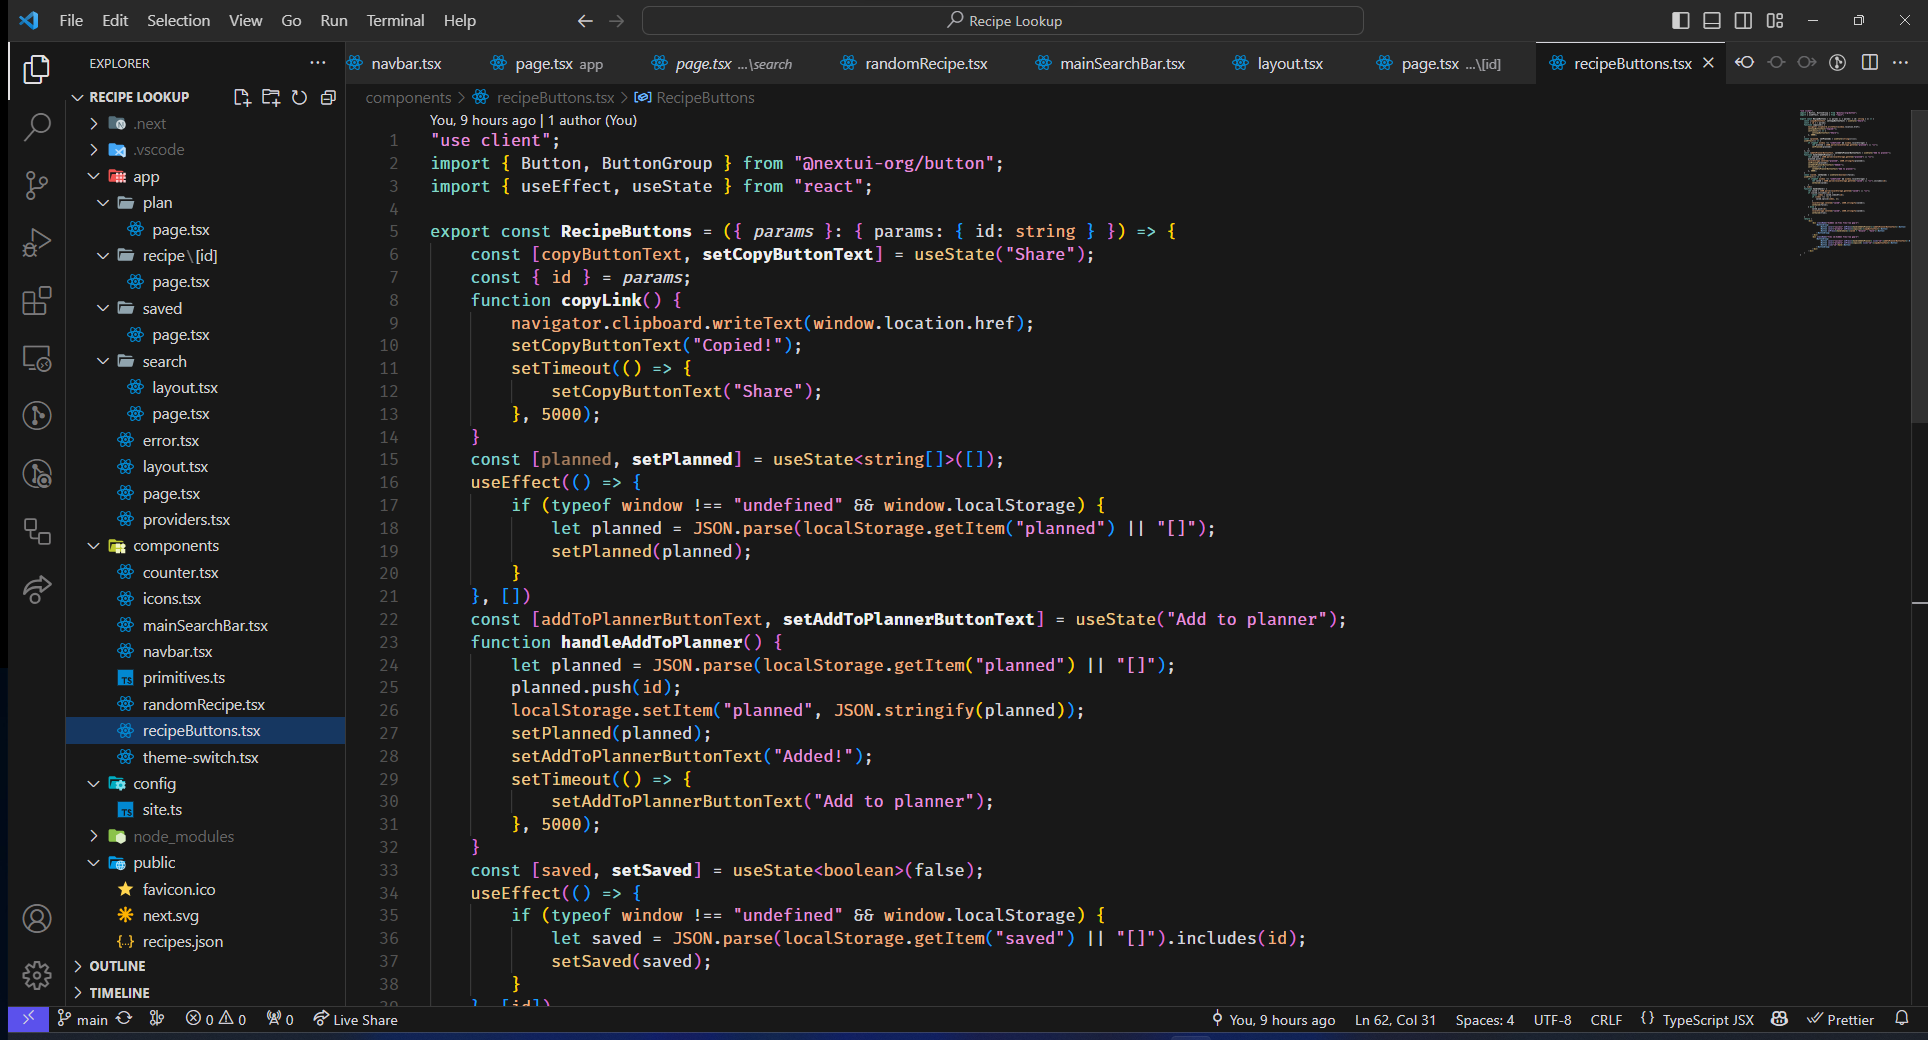Toggle the bottom panel layout button
Viewport: 1928px width, 1040px height.
click(1712, 21)
